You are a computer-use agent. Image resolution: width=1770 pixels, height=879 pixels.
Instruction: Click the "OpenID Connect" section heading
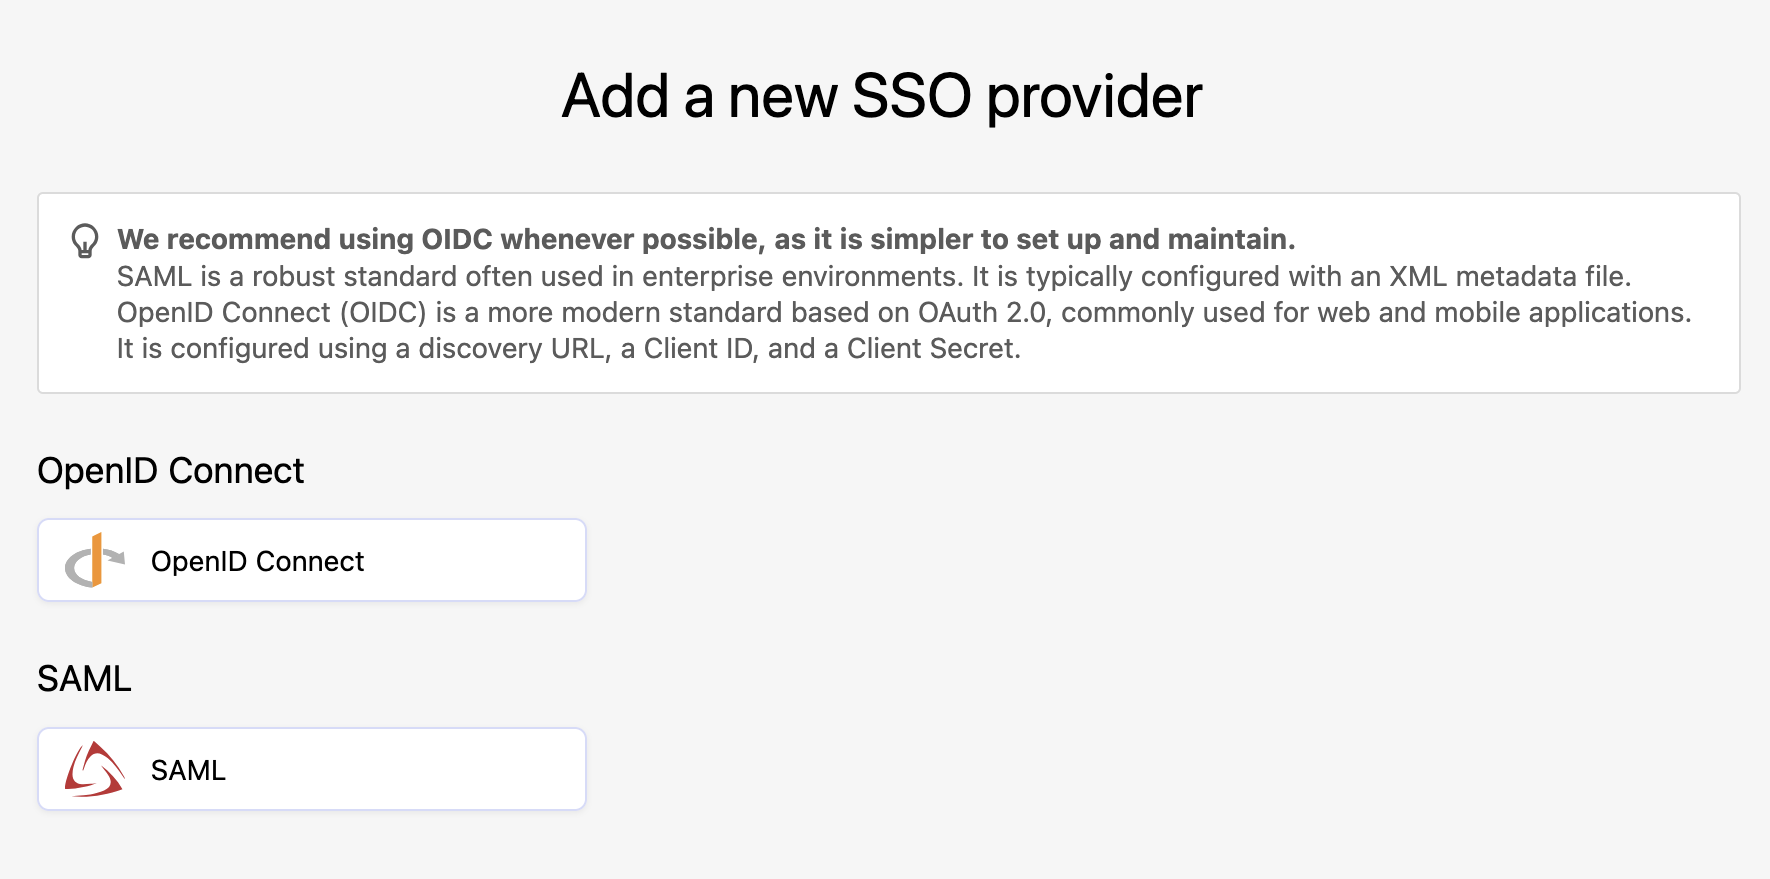[x=170, y=471]
